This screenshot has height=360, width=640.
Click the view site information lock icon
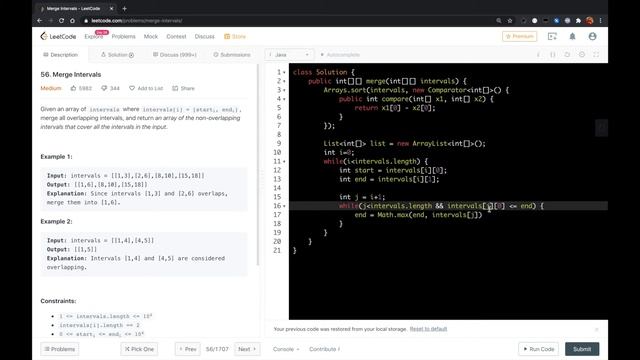tap(86, 20)
